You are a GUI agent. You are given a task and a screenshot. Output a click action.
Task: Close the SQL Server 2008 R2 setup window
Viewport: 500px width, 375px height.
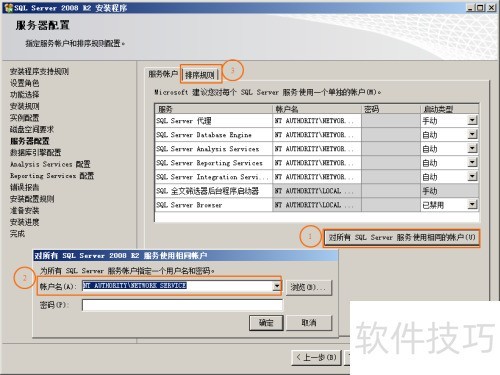491,8
